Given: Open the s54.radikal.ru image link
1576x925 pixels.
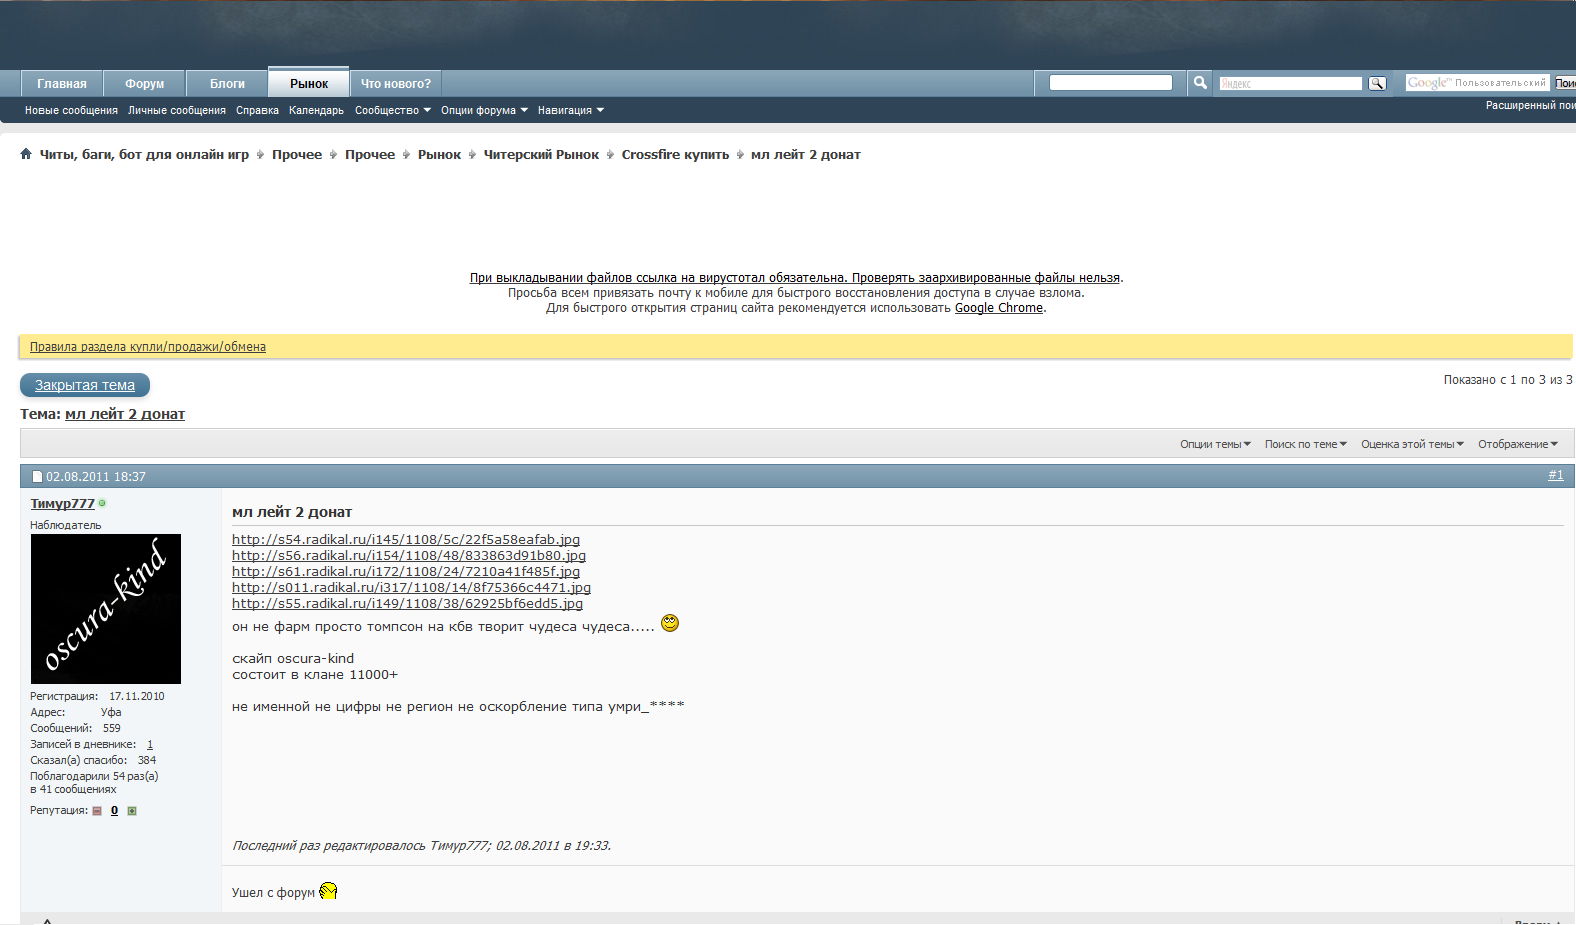Looking at the screenshot, I should coord(406,540).
